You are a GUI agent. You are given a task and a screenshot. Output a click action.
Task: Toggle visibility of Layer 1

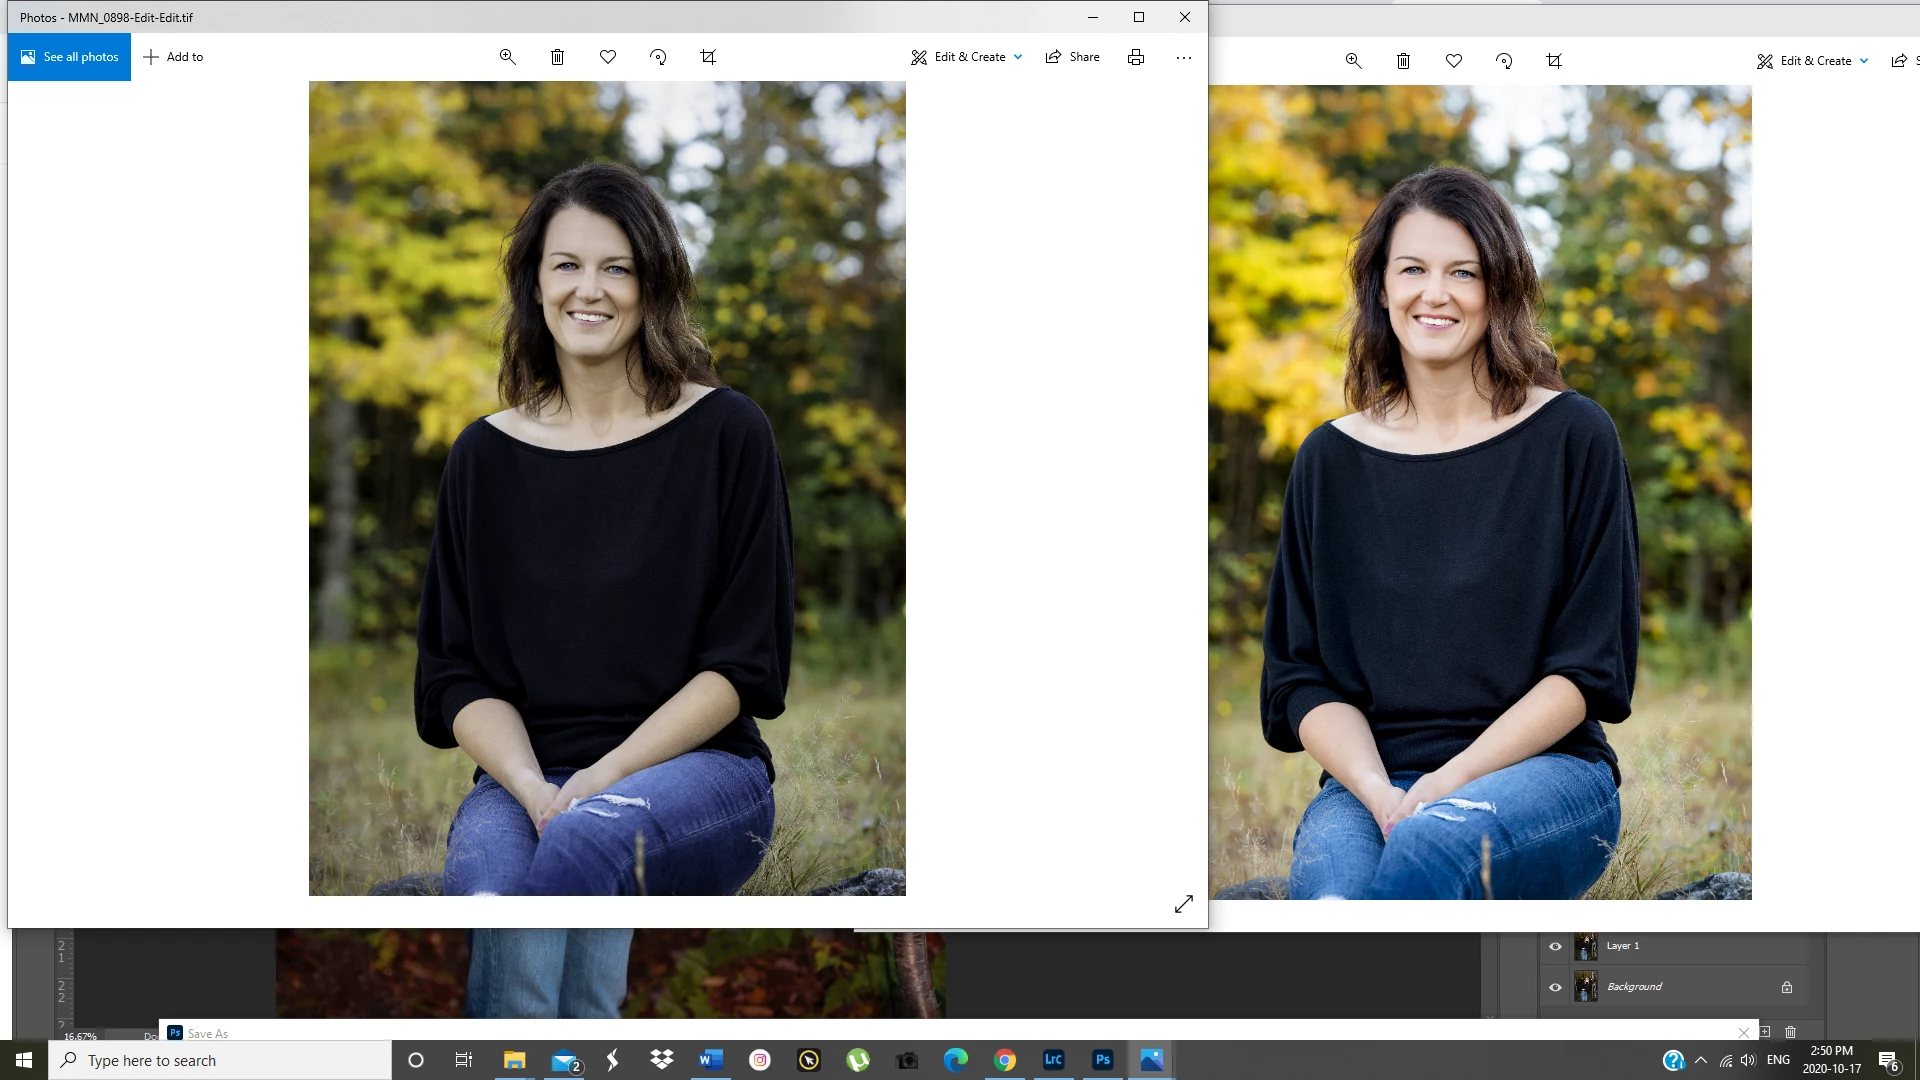(x=1555, y=946)
